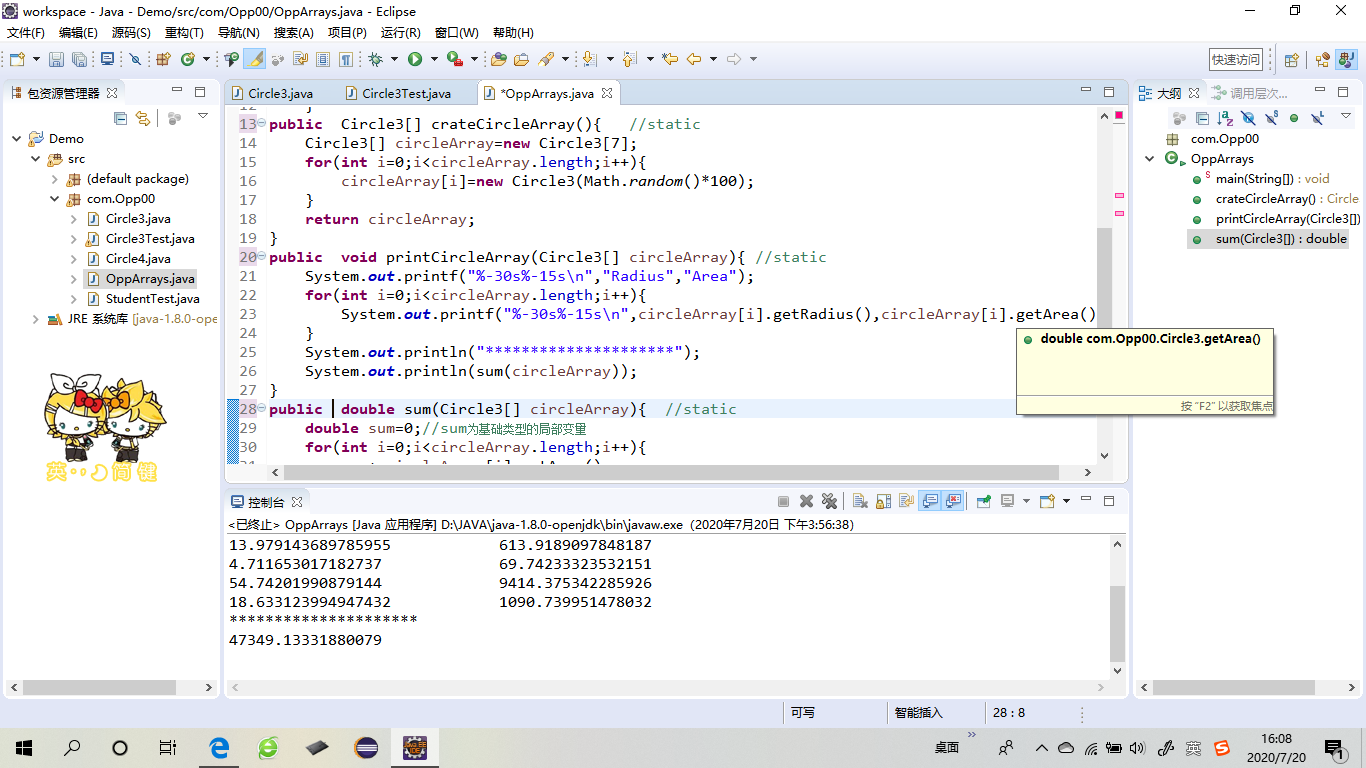Click the Save icon in toolbar
This screenshot has height=768, width=1366.
tap(56, 59)
